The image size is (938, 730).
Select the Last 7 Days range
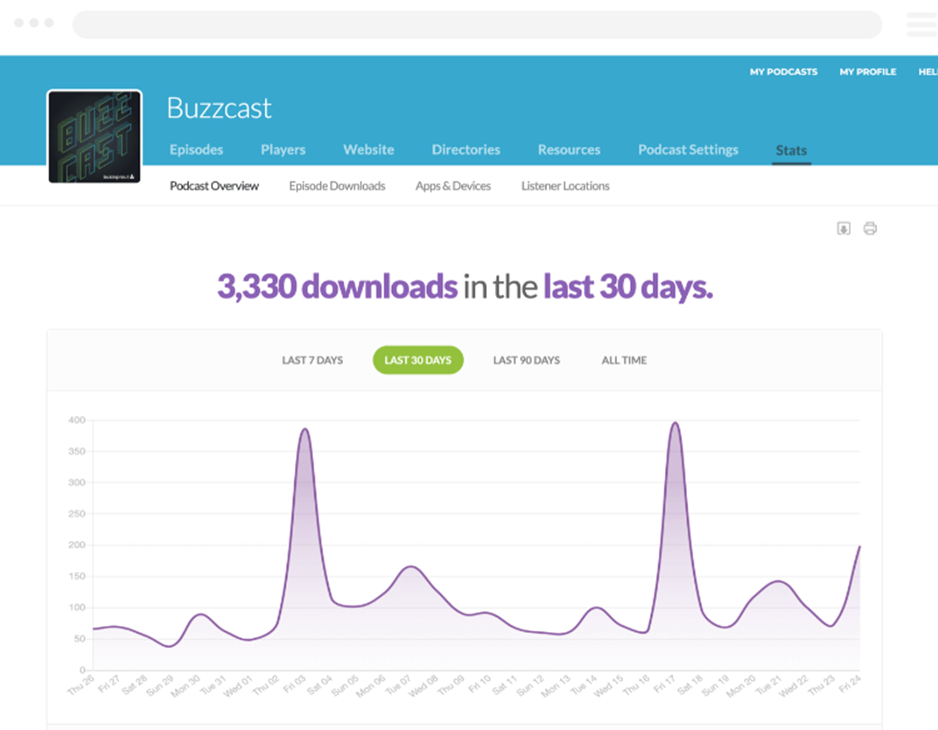(x=312, y=360)
